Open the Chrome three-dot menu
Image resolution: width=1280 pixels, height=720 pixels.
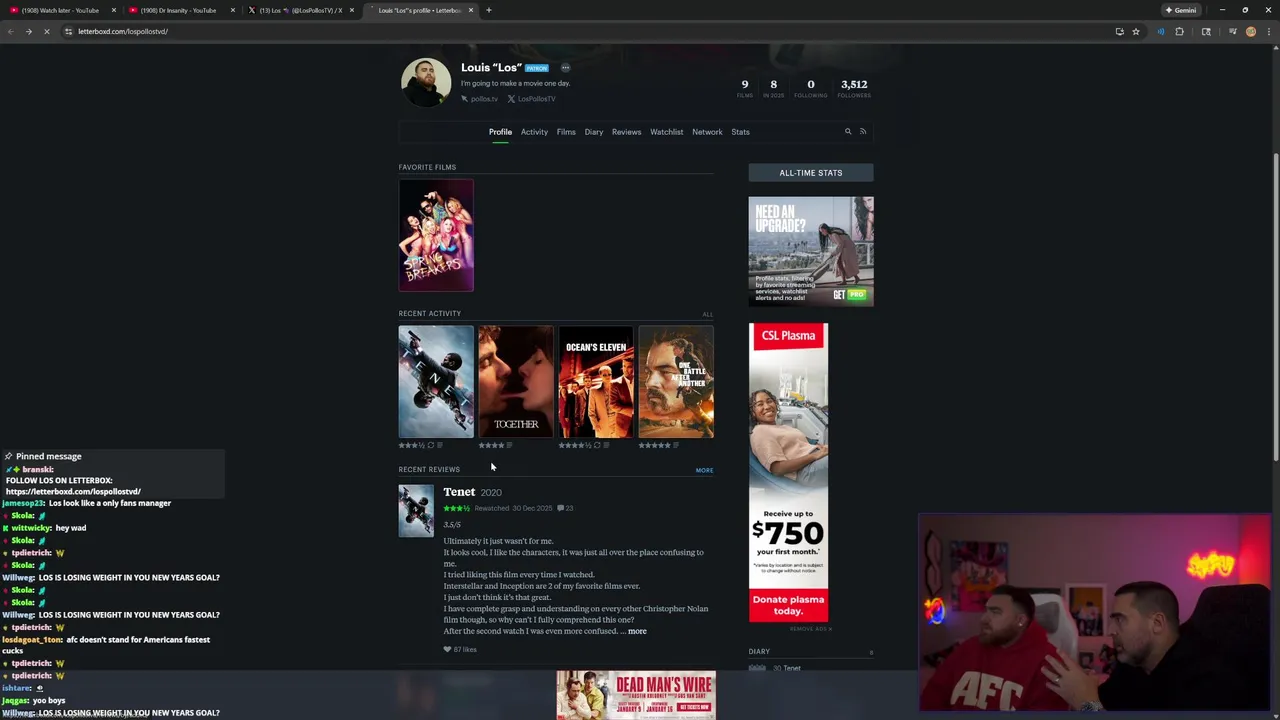(1269, 31)
